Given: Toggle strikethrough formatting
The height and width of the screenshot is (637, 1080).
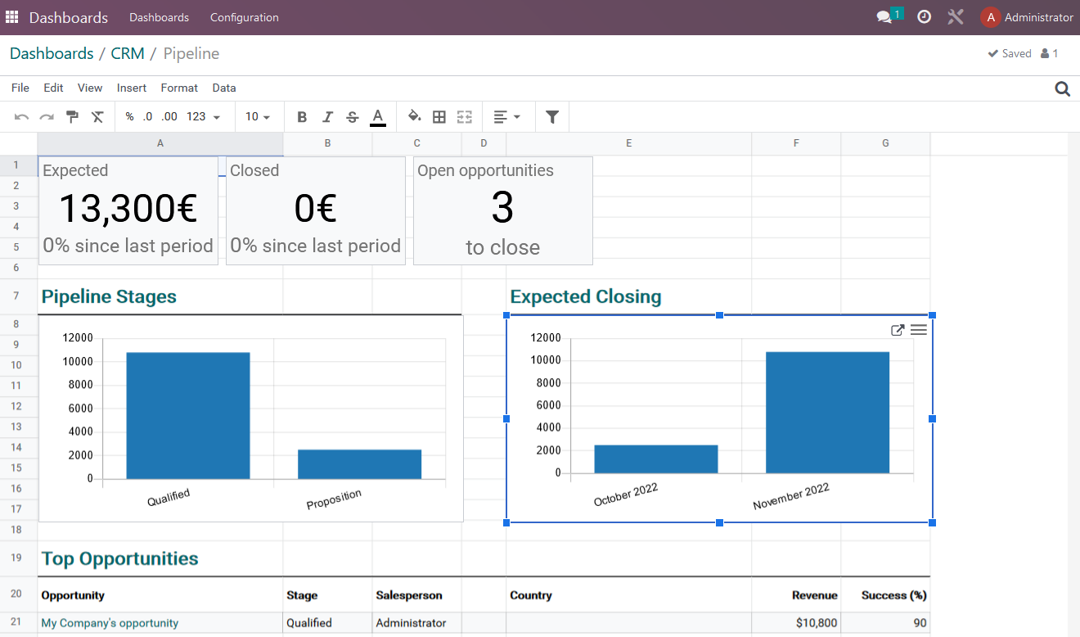Looking at the screenshot, I should (x=352, y=117).
